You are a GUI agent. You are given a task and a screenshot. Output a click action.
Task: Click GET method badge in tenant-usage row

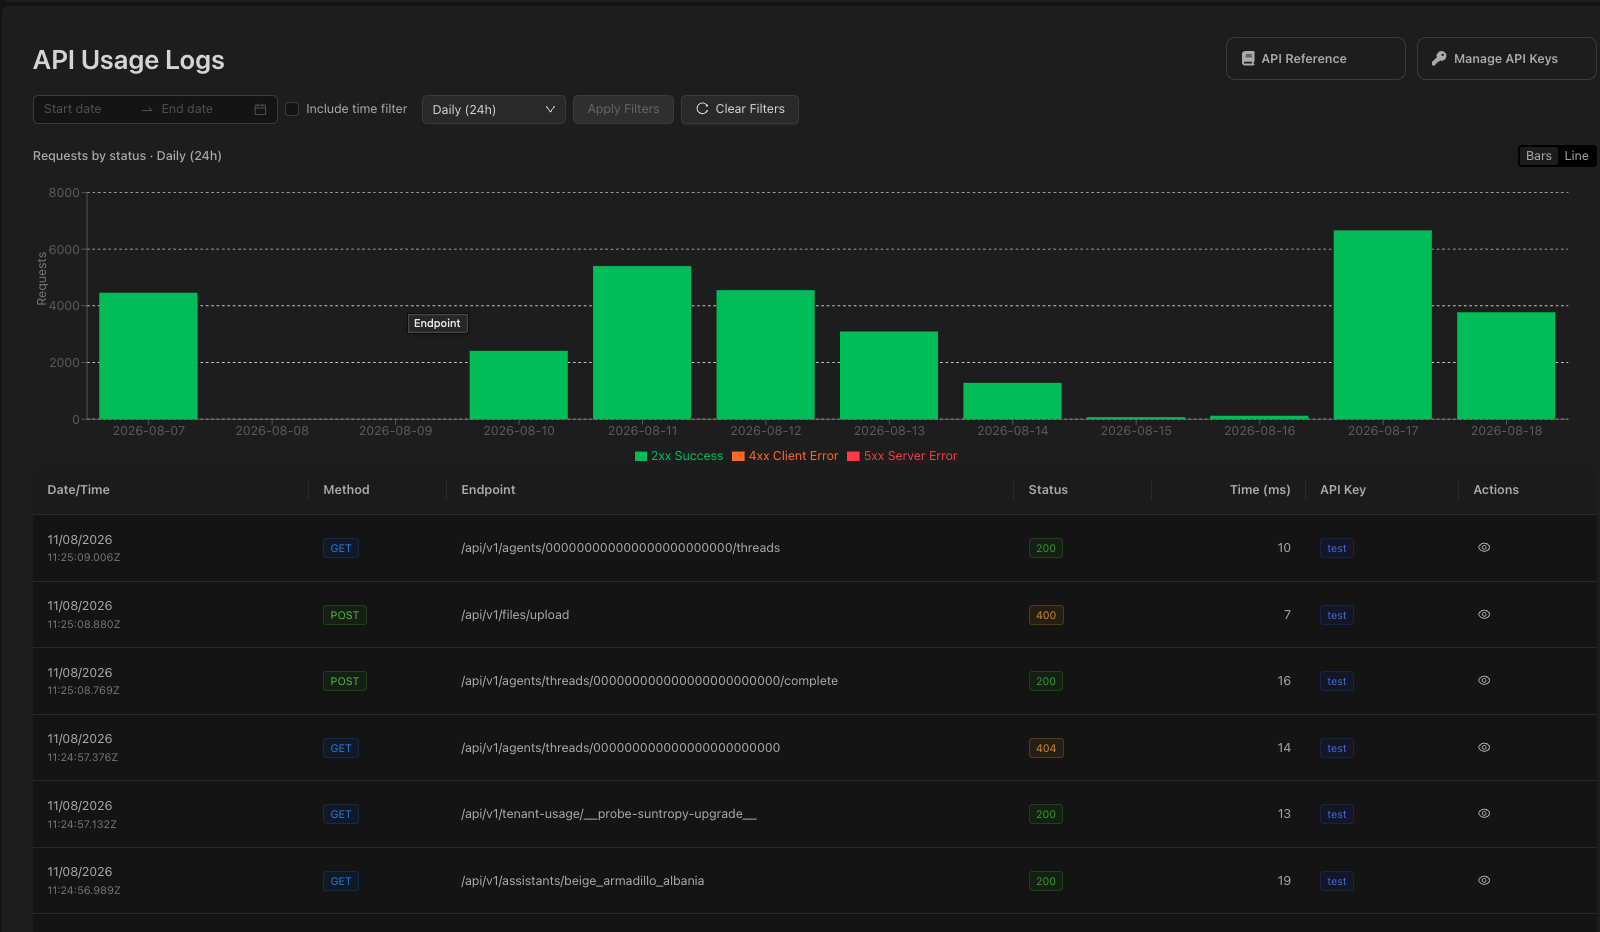[341, 814]
